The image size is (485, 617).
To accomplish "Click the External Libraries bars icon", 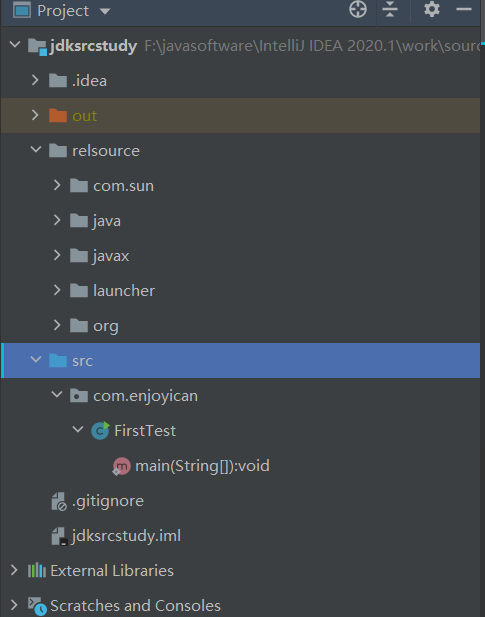I will tap(37, 570).
